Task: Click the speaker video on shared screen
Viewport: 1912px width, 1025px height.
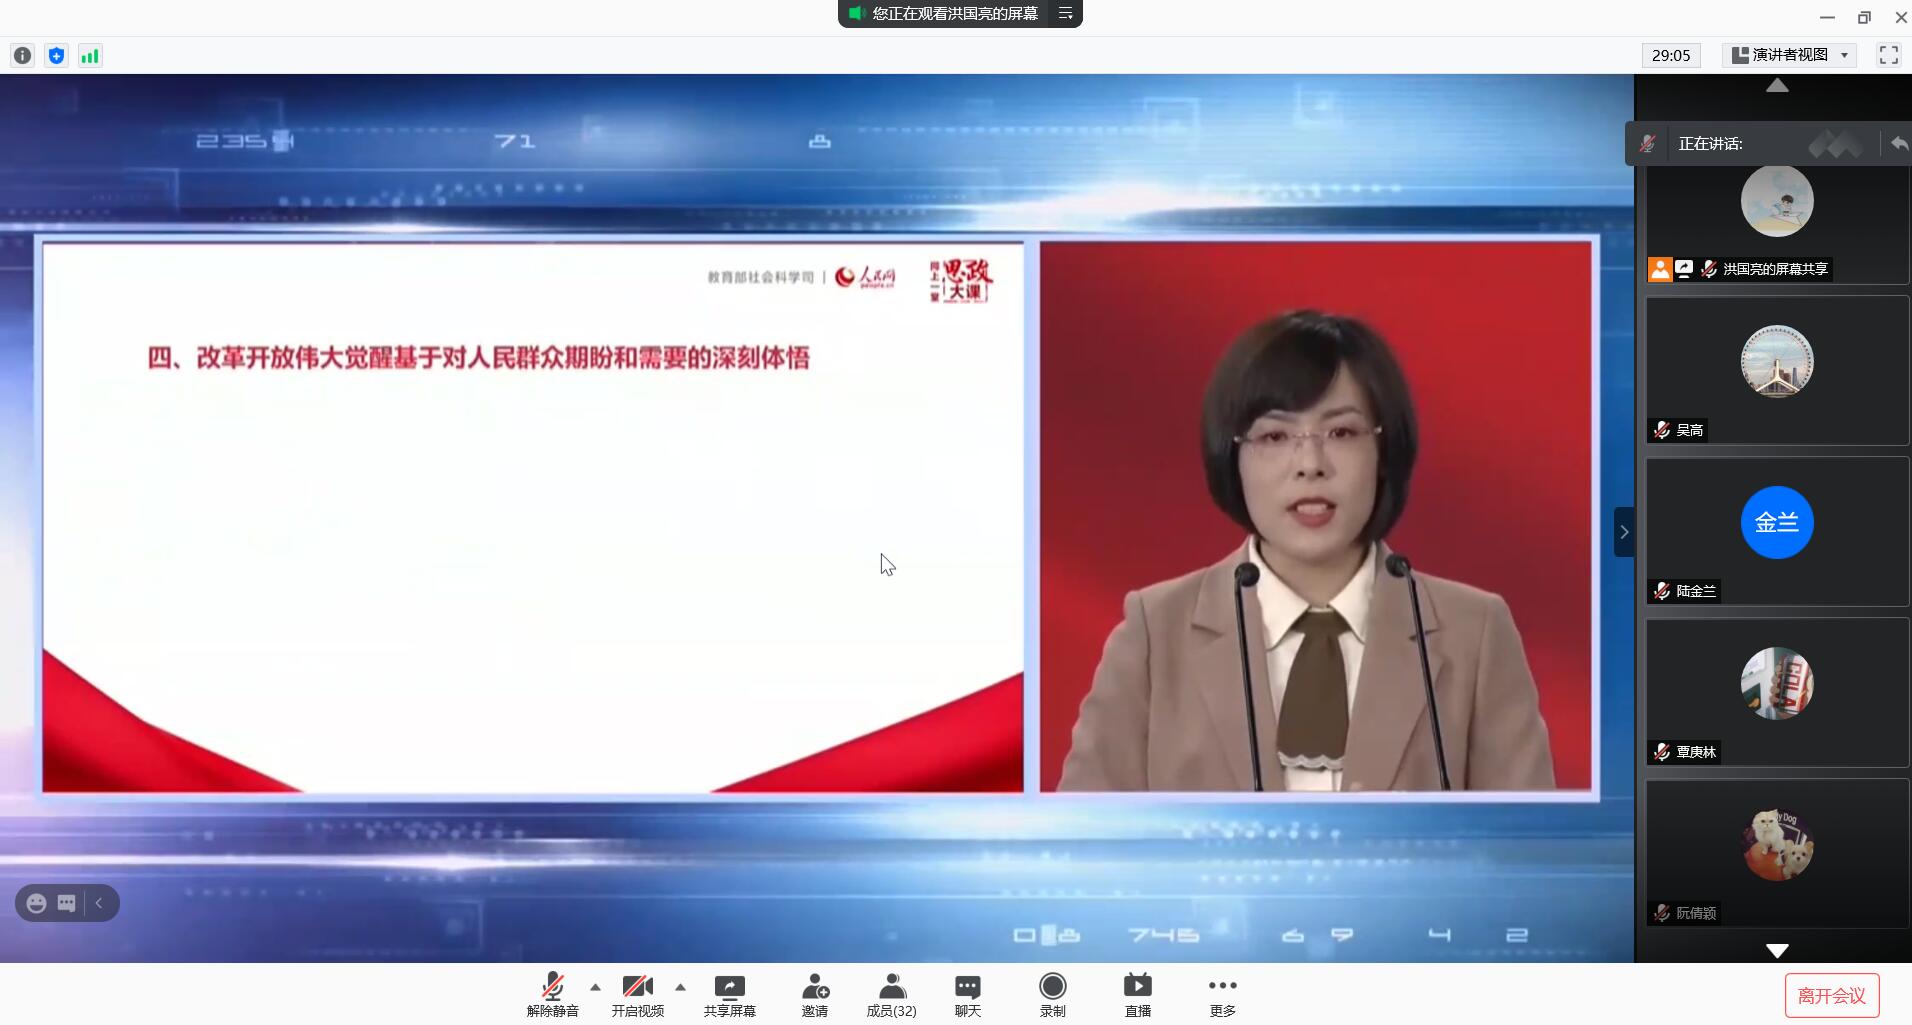Action: tap(1315, 516)
